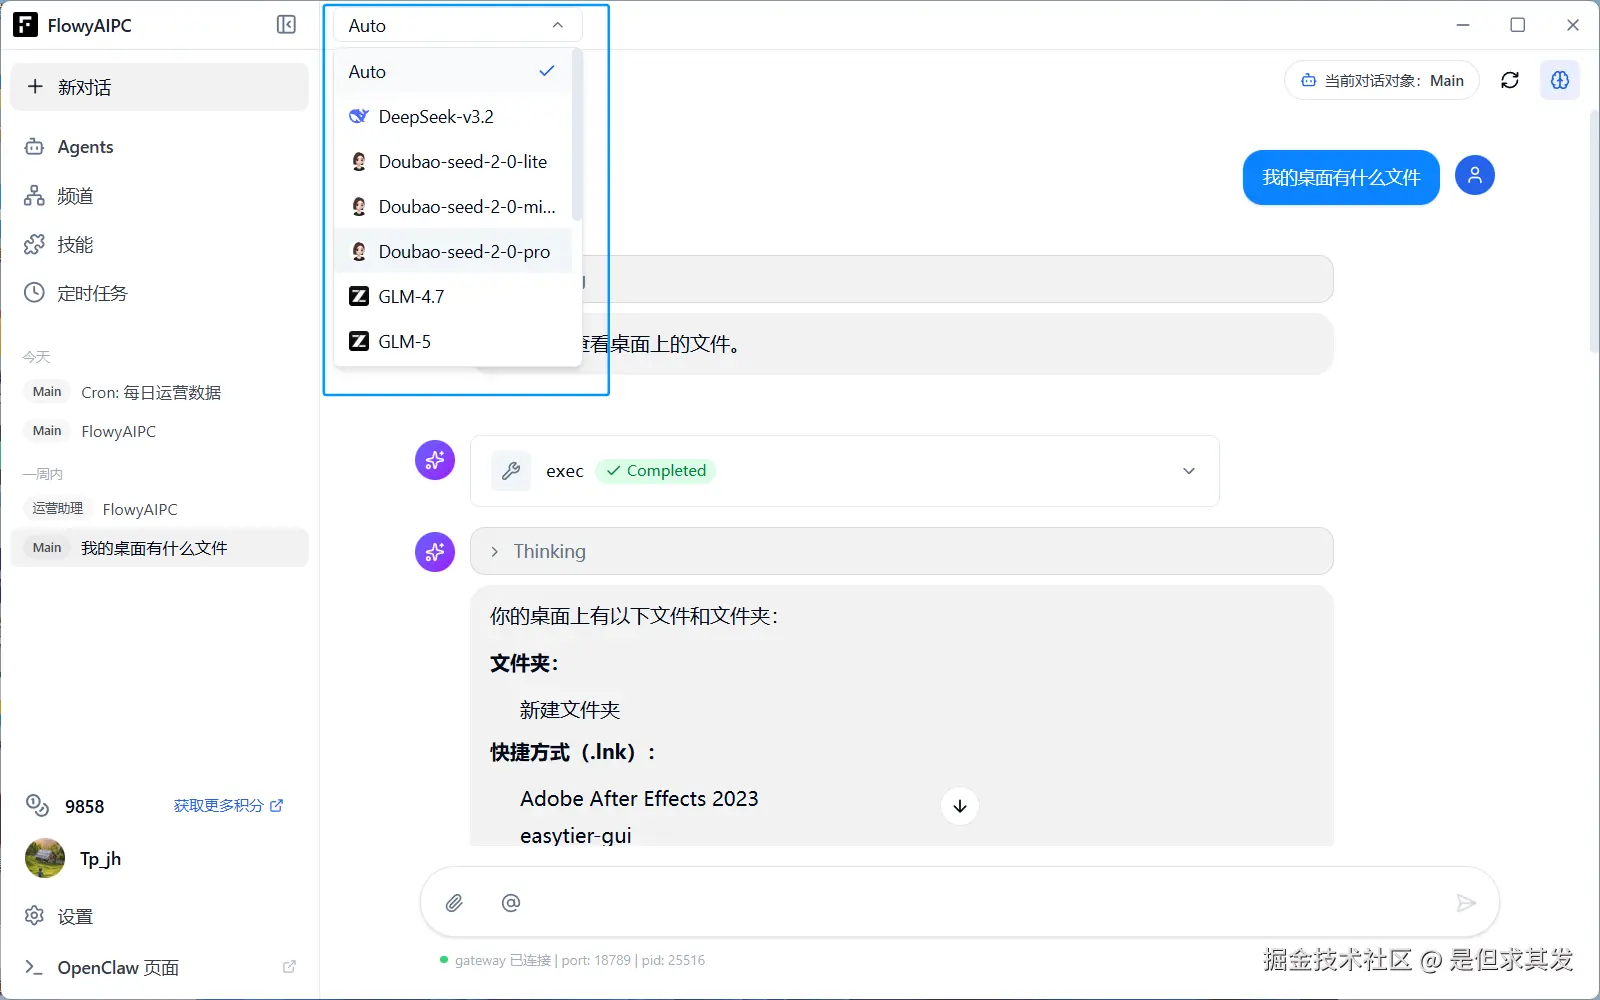Screen dimensions: 1600x1000
Task: Attach a file with the paperclip icon
Action: [454, 902]
